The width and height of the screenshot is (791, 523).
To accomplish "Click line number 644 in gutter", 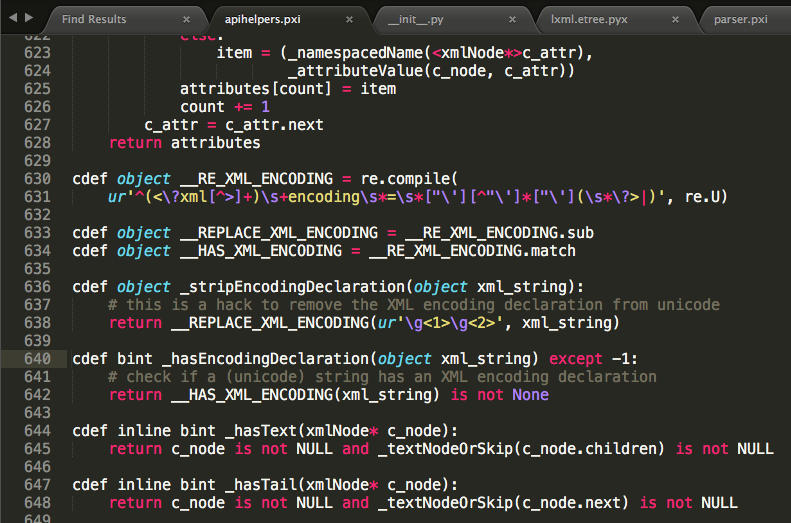I will [x=37, y=431].
